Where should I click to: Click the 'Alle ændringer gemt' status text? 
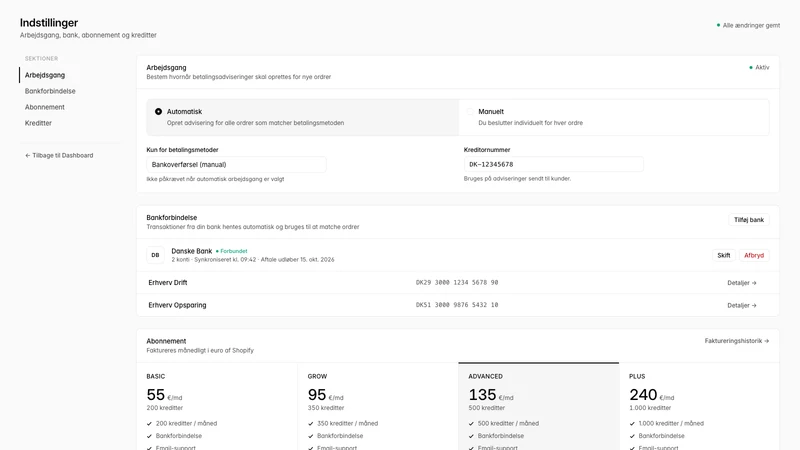[751, 25]
